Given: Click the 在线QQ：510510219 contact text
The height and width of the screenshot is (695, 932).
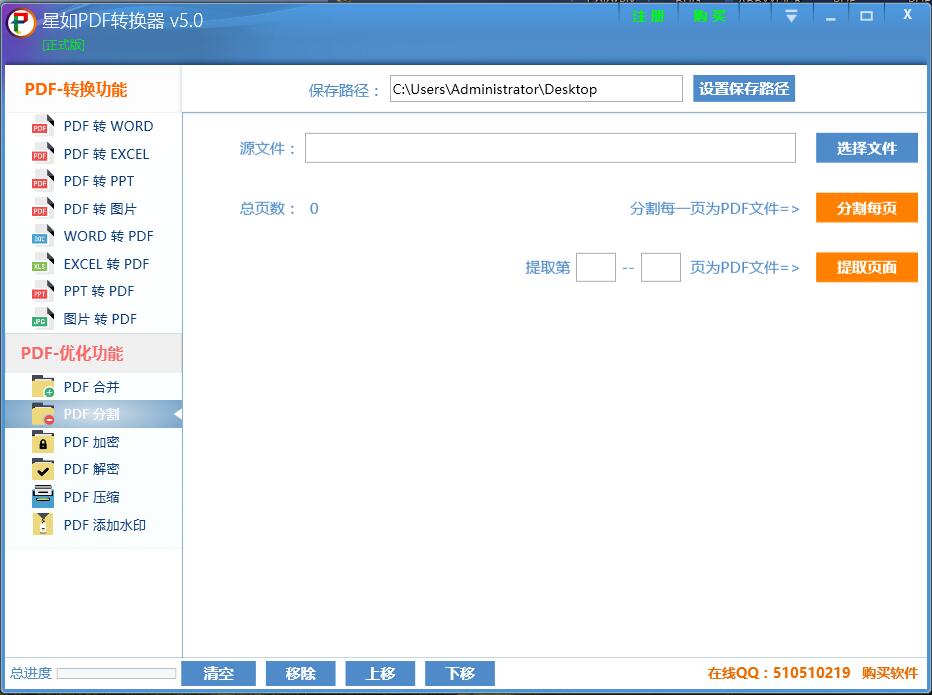Looking at the screenshot, I should click(779, 673).
